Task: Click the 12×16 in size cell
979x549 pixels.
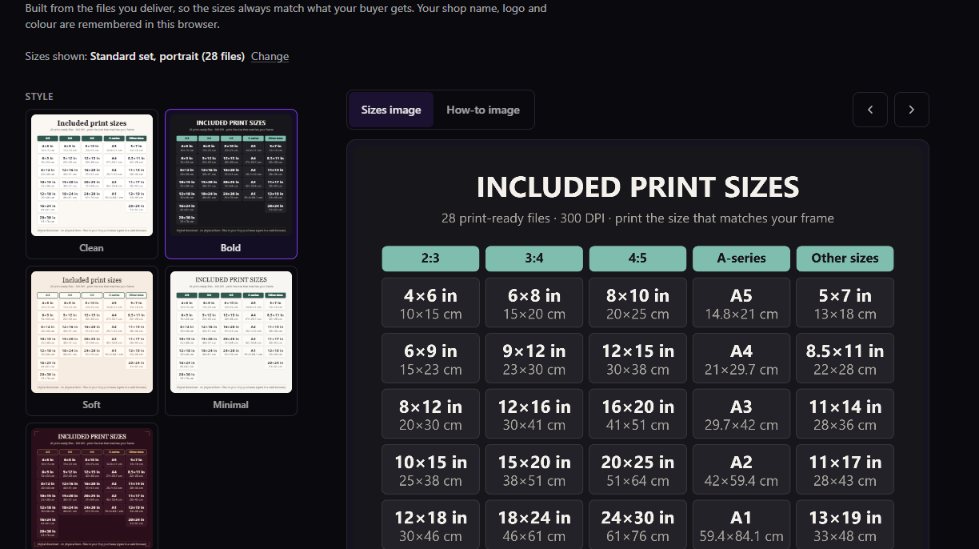Action: coord(534,414)
